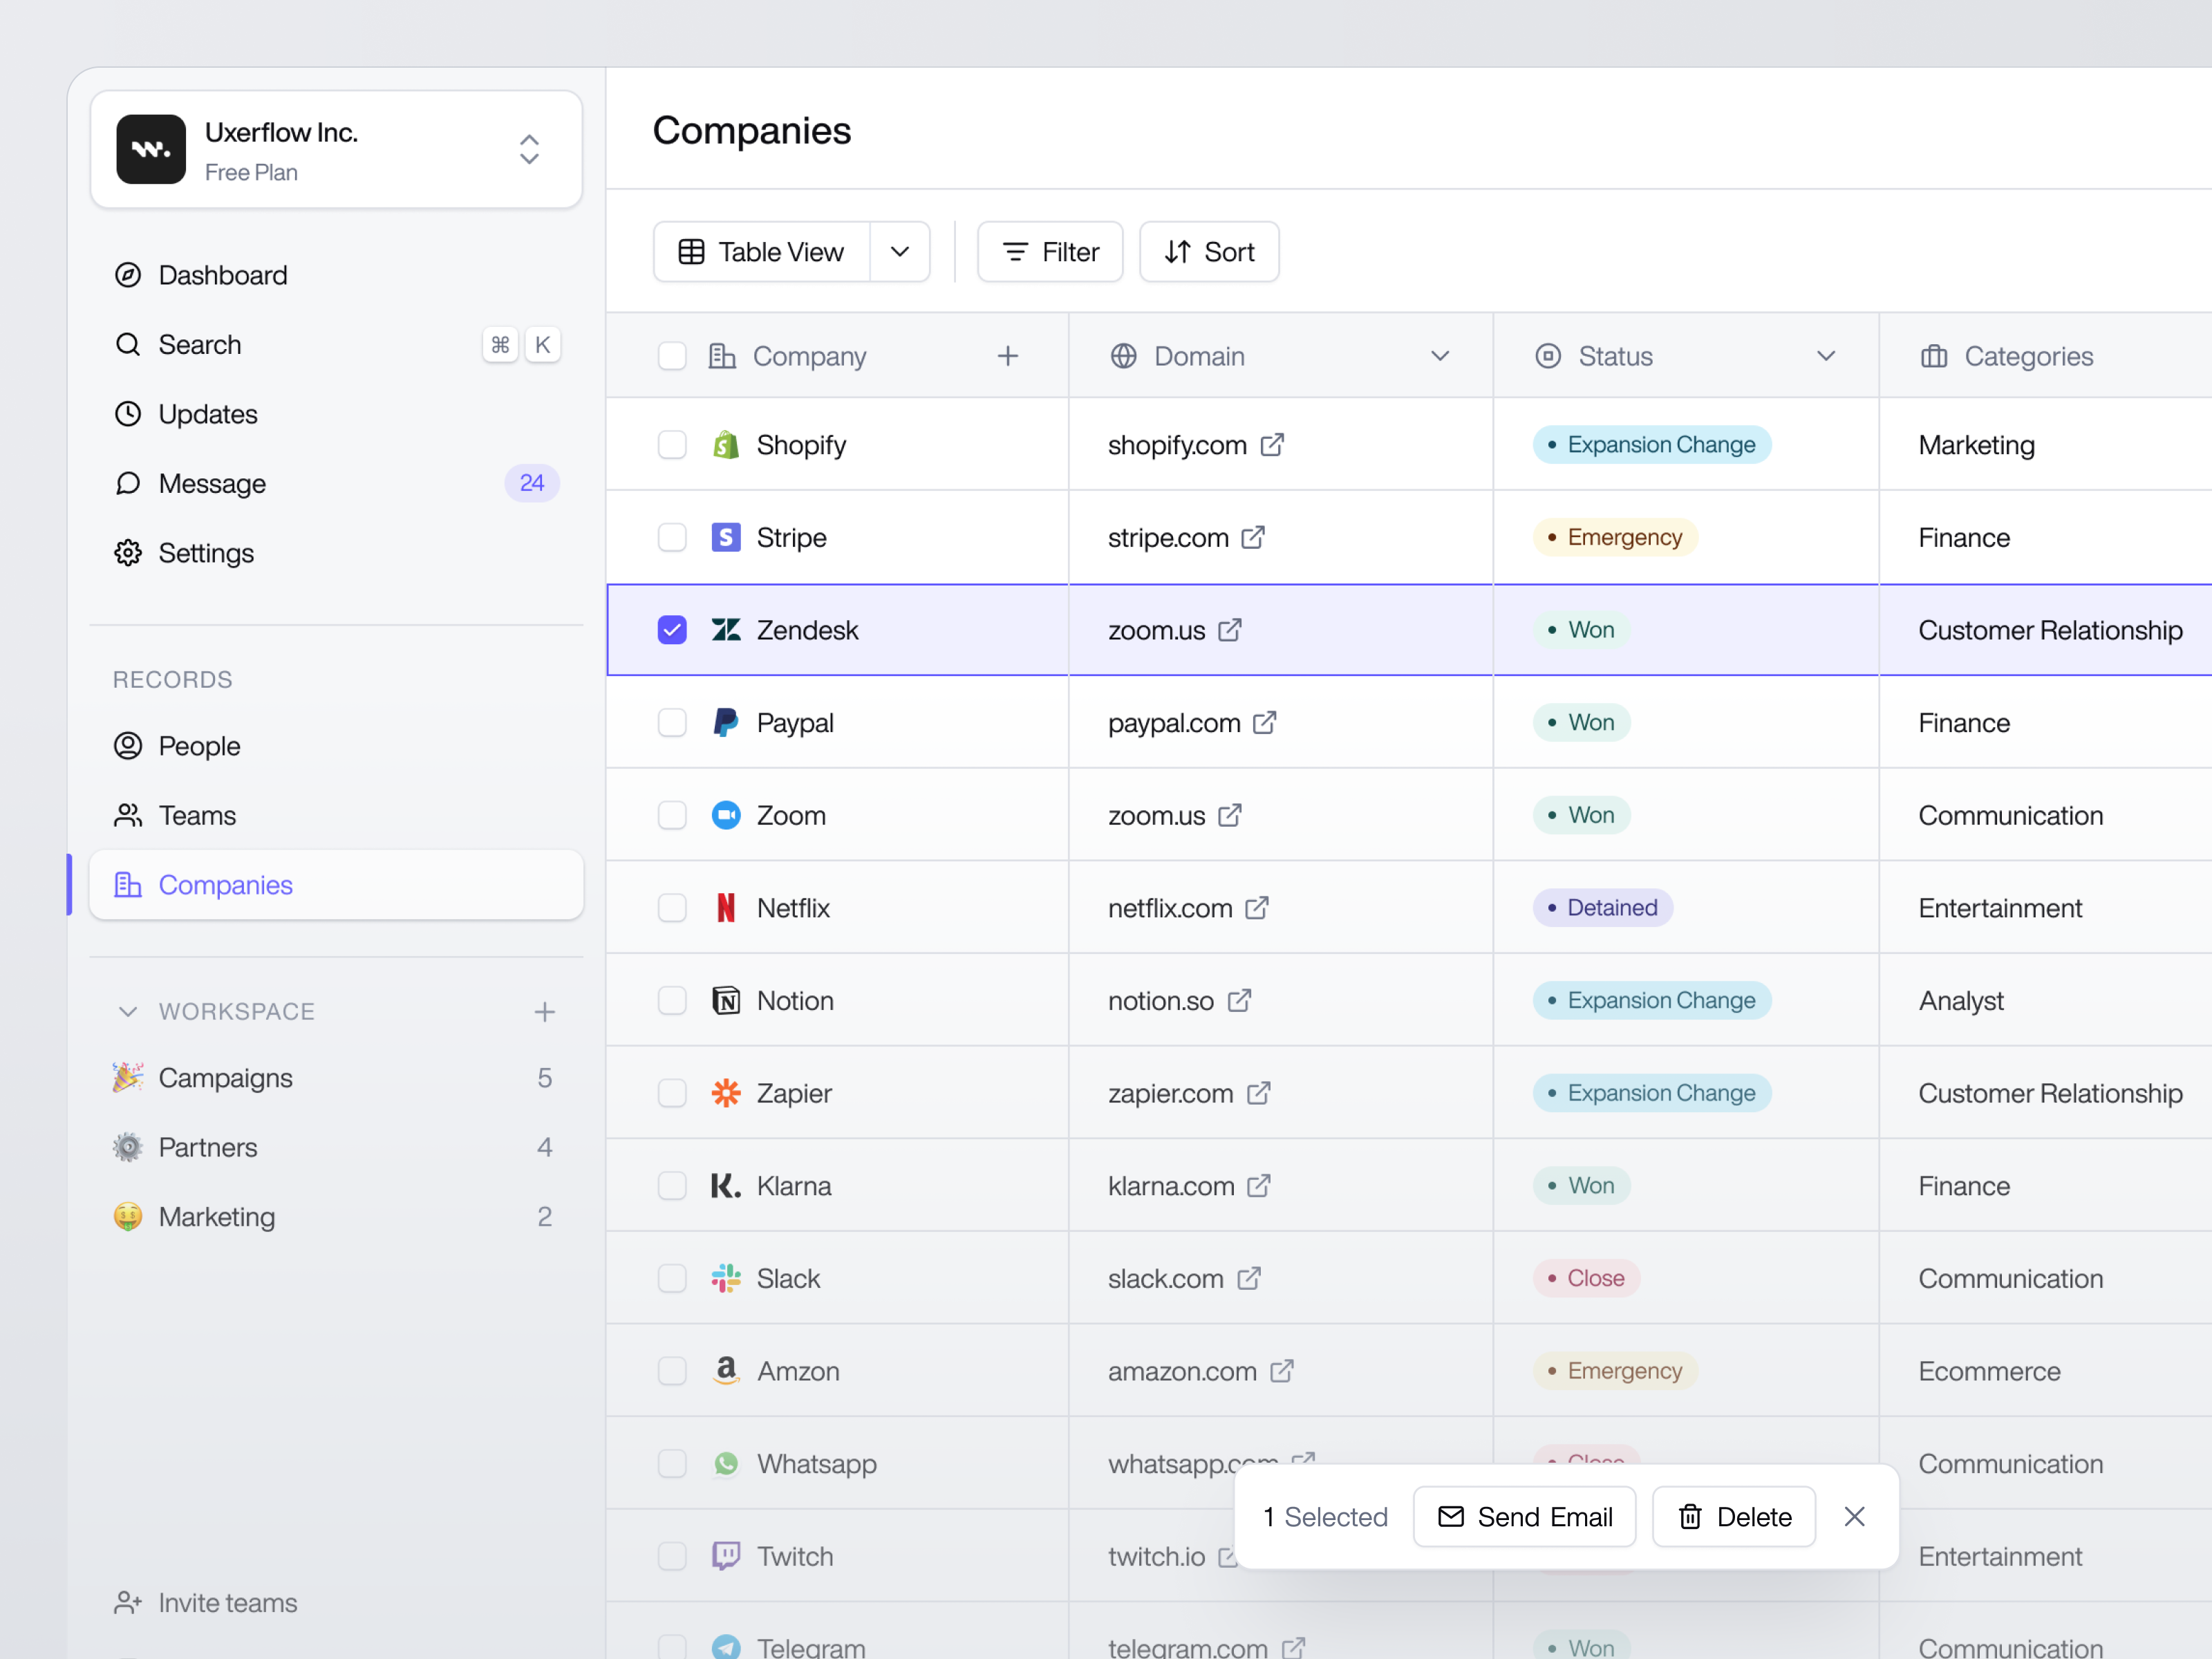Viewport: 2212px width, 1659px height.
Task: Click the Sort button
Action: coord(1209,251)
